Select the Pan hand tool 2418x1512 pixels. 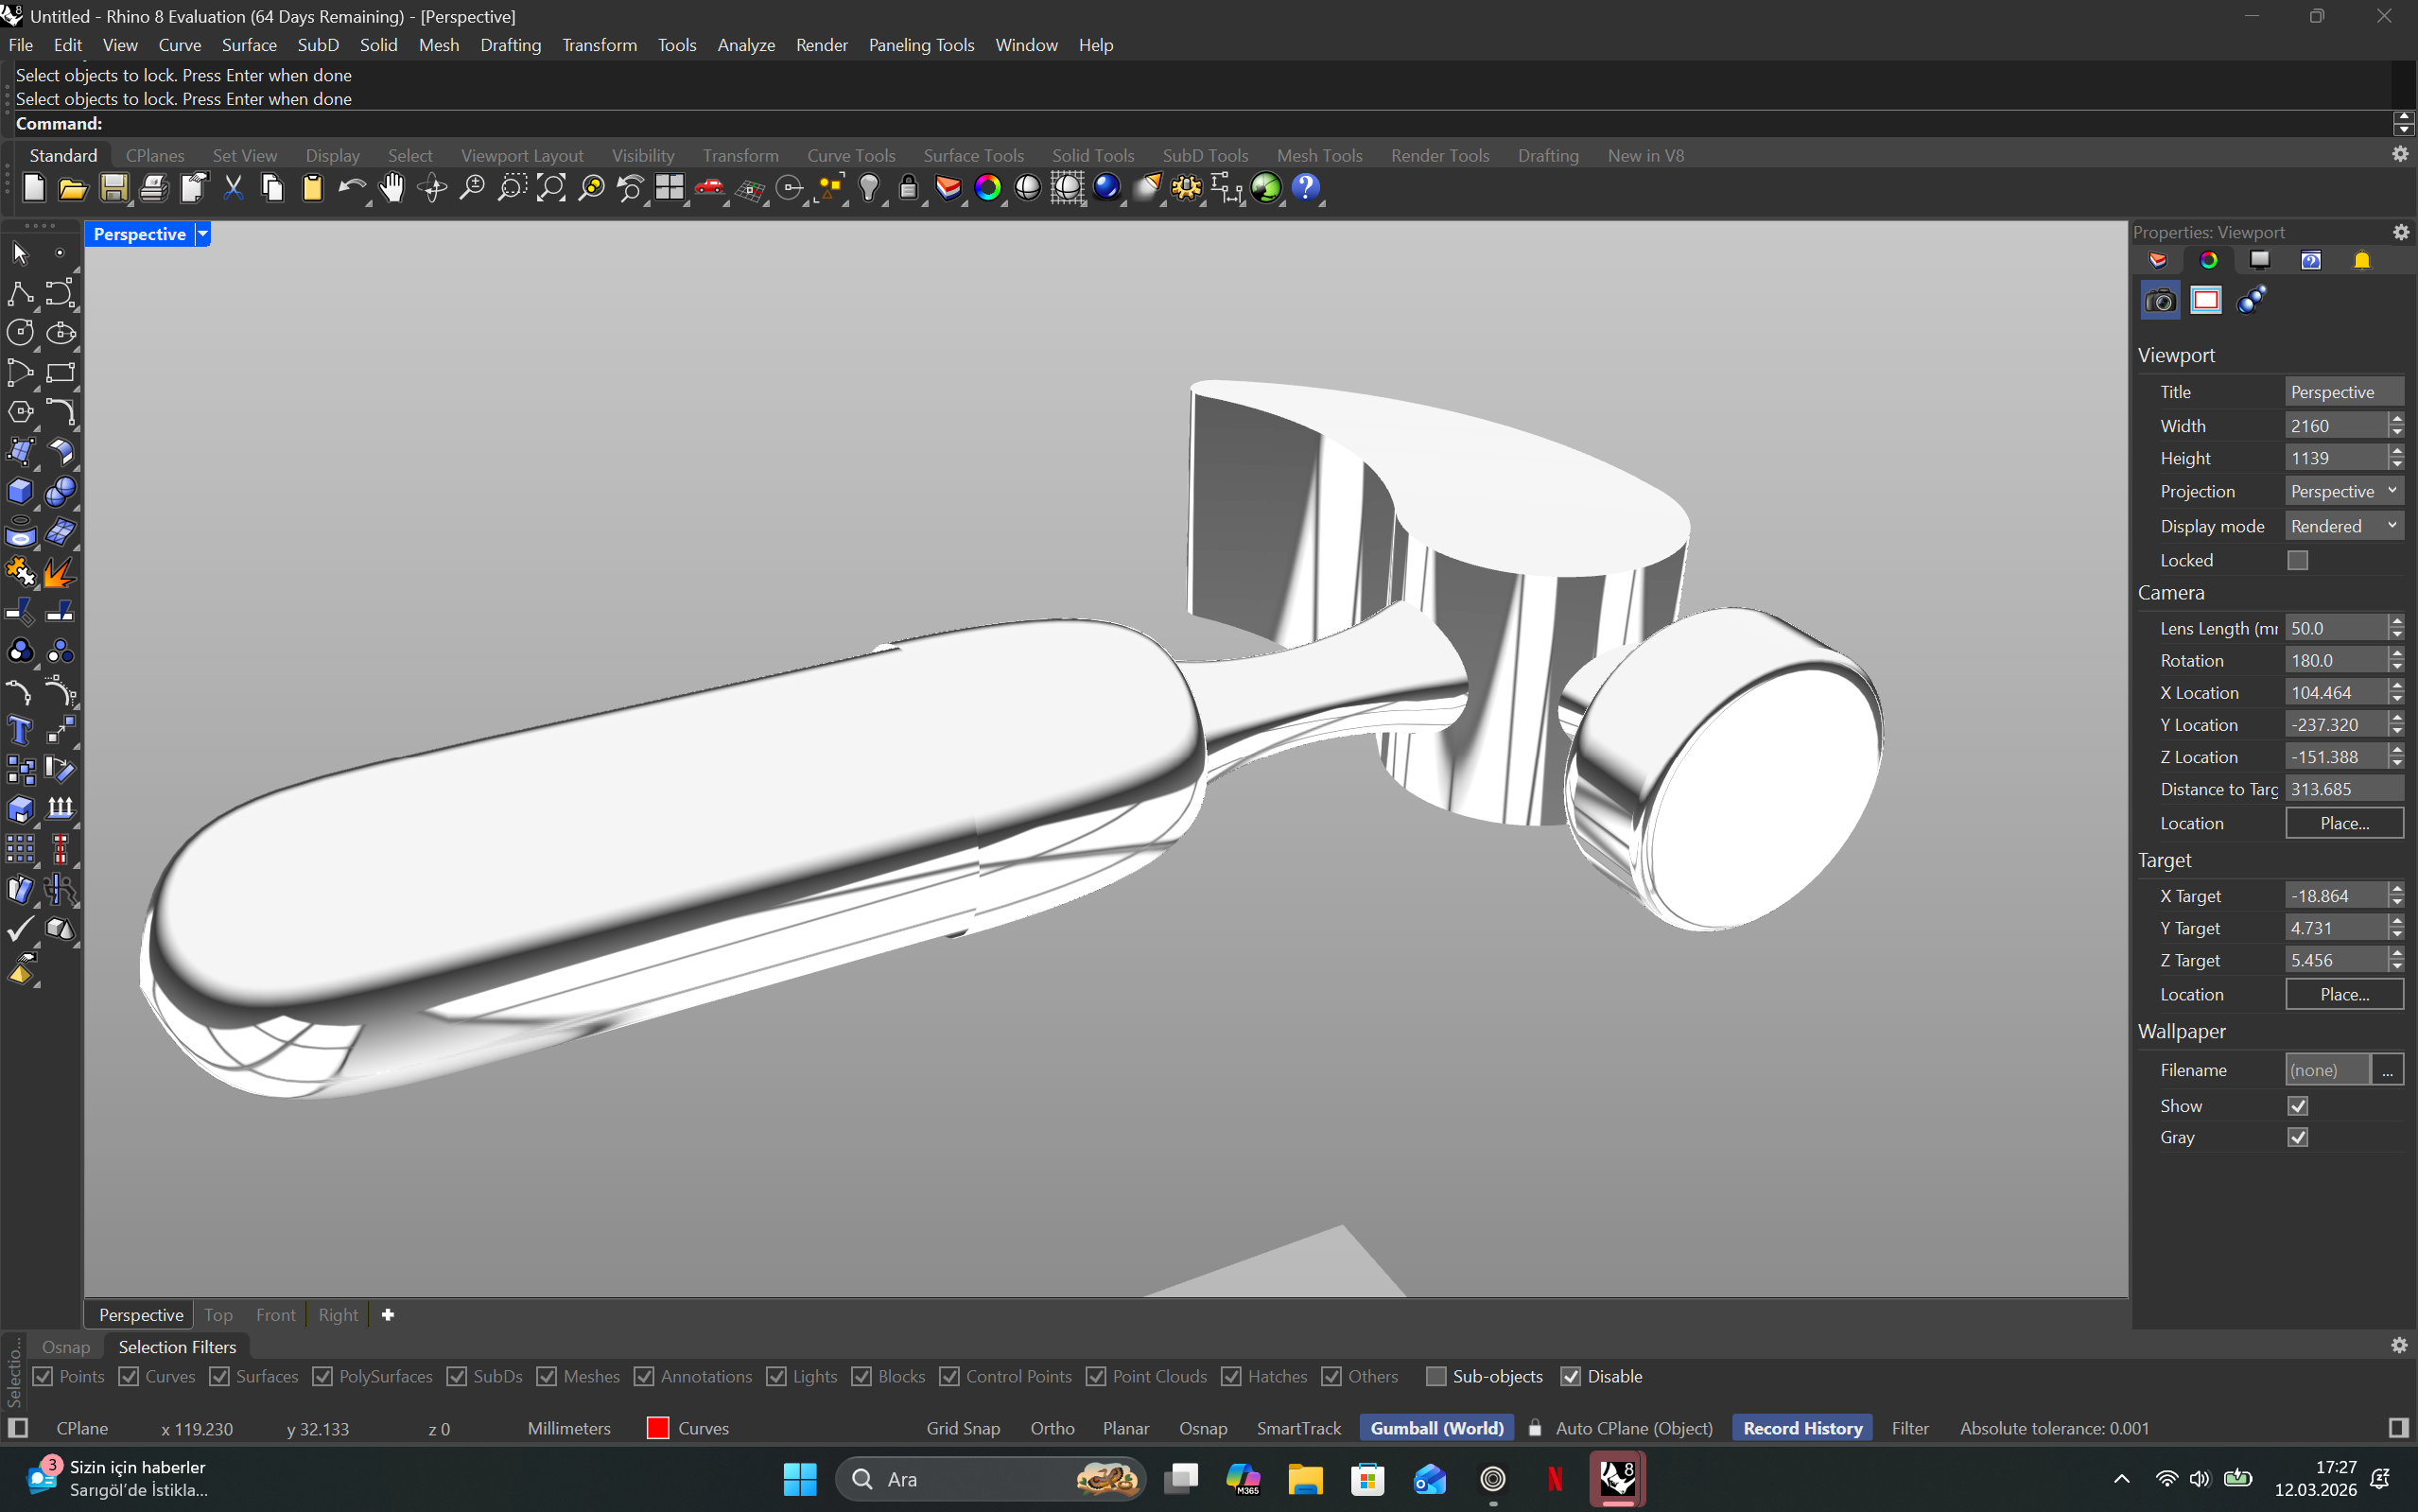click(391, 188)
